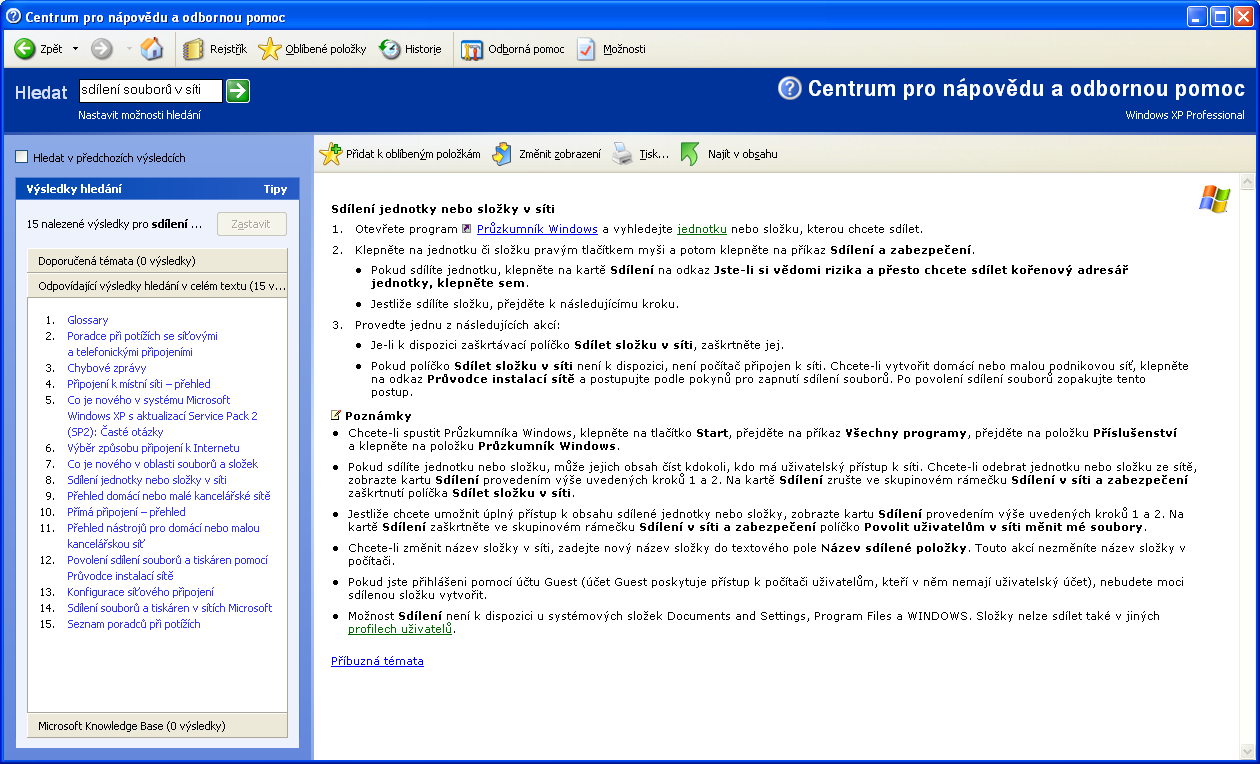1260x764 pixels.
Task: Click the shortcut arrow icon before Průzkumník Windows
Action: pos(467,229)
